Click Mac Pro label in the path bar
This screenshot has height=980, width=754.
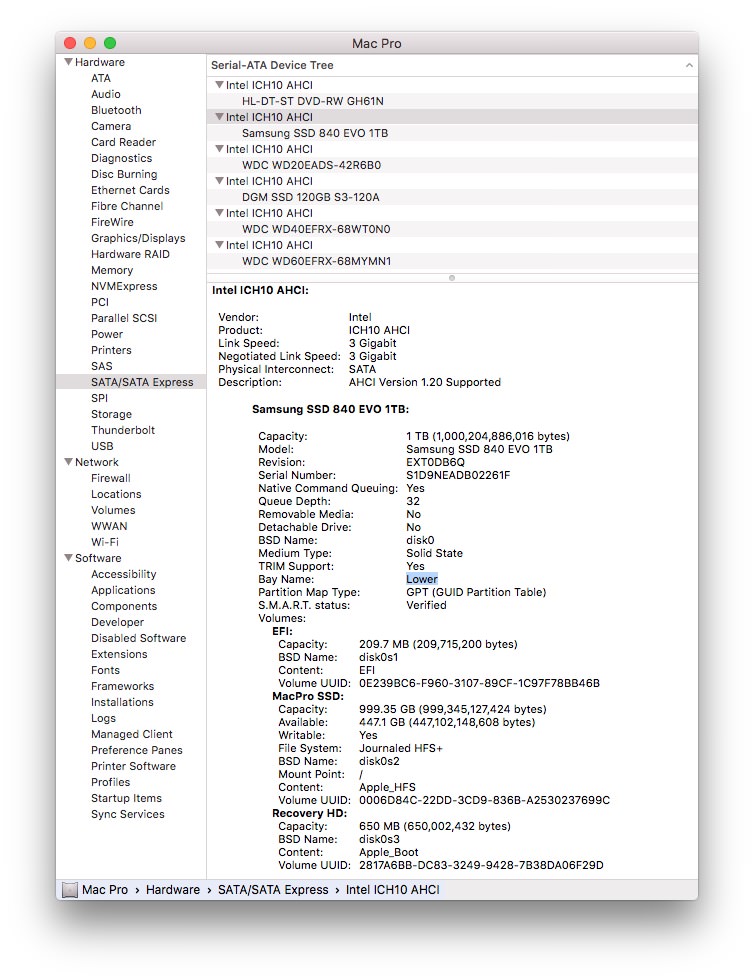[104, 889]
